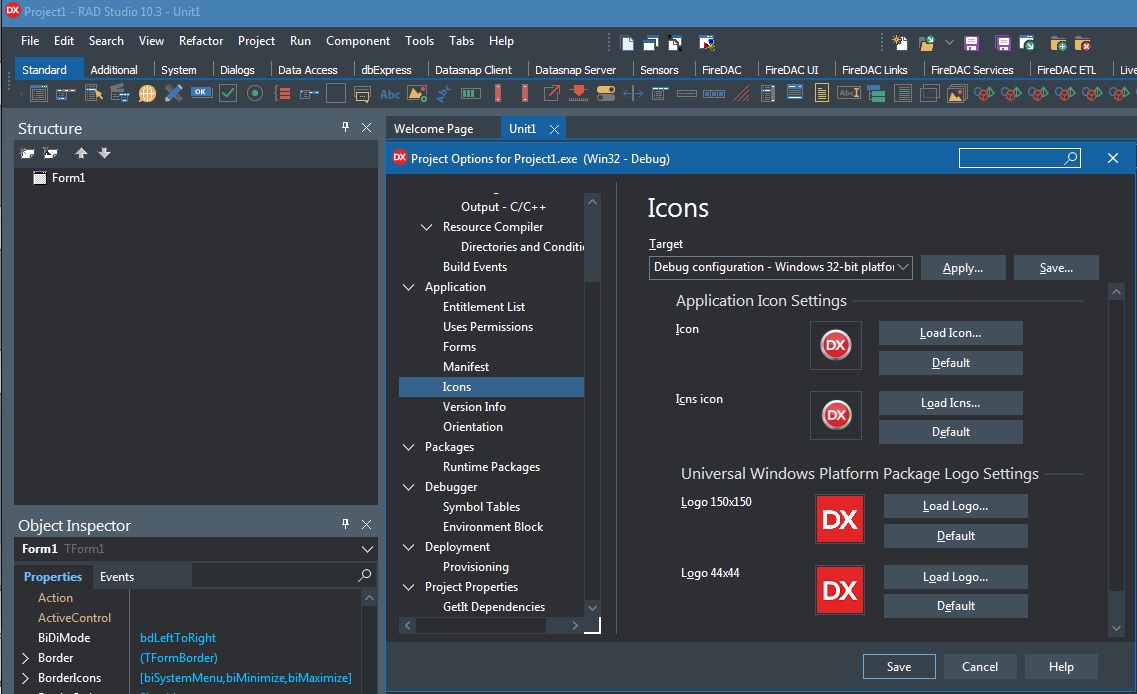Pick the TSplitter component icon

632,93
